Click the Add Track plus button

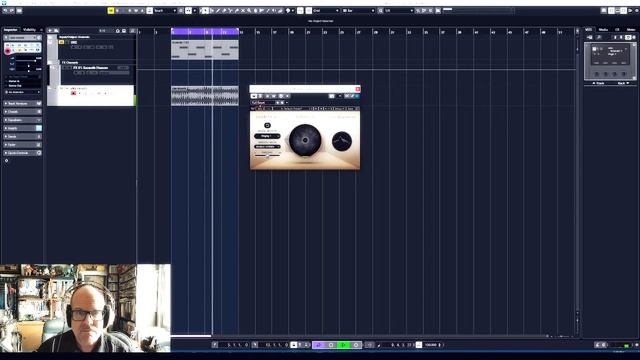[50, 31]
